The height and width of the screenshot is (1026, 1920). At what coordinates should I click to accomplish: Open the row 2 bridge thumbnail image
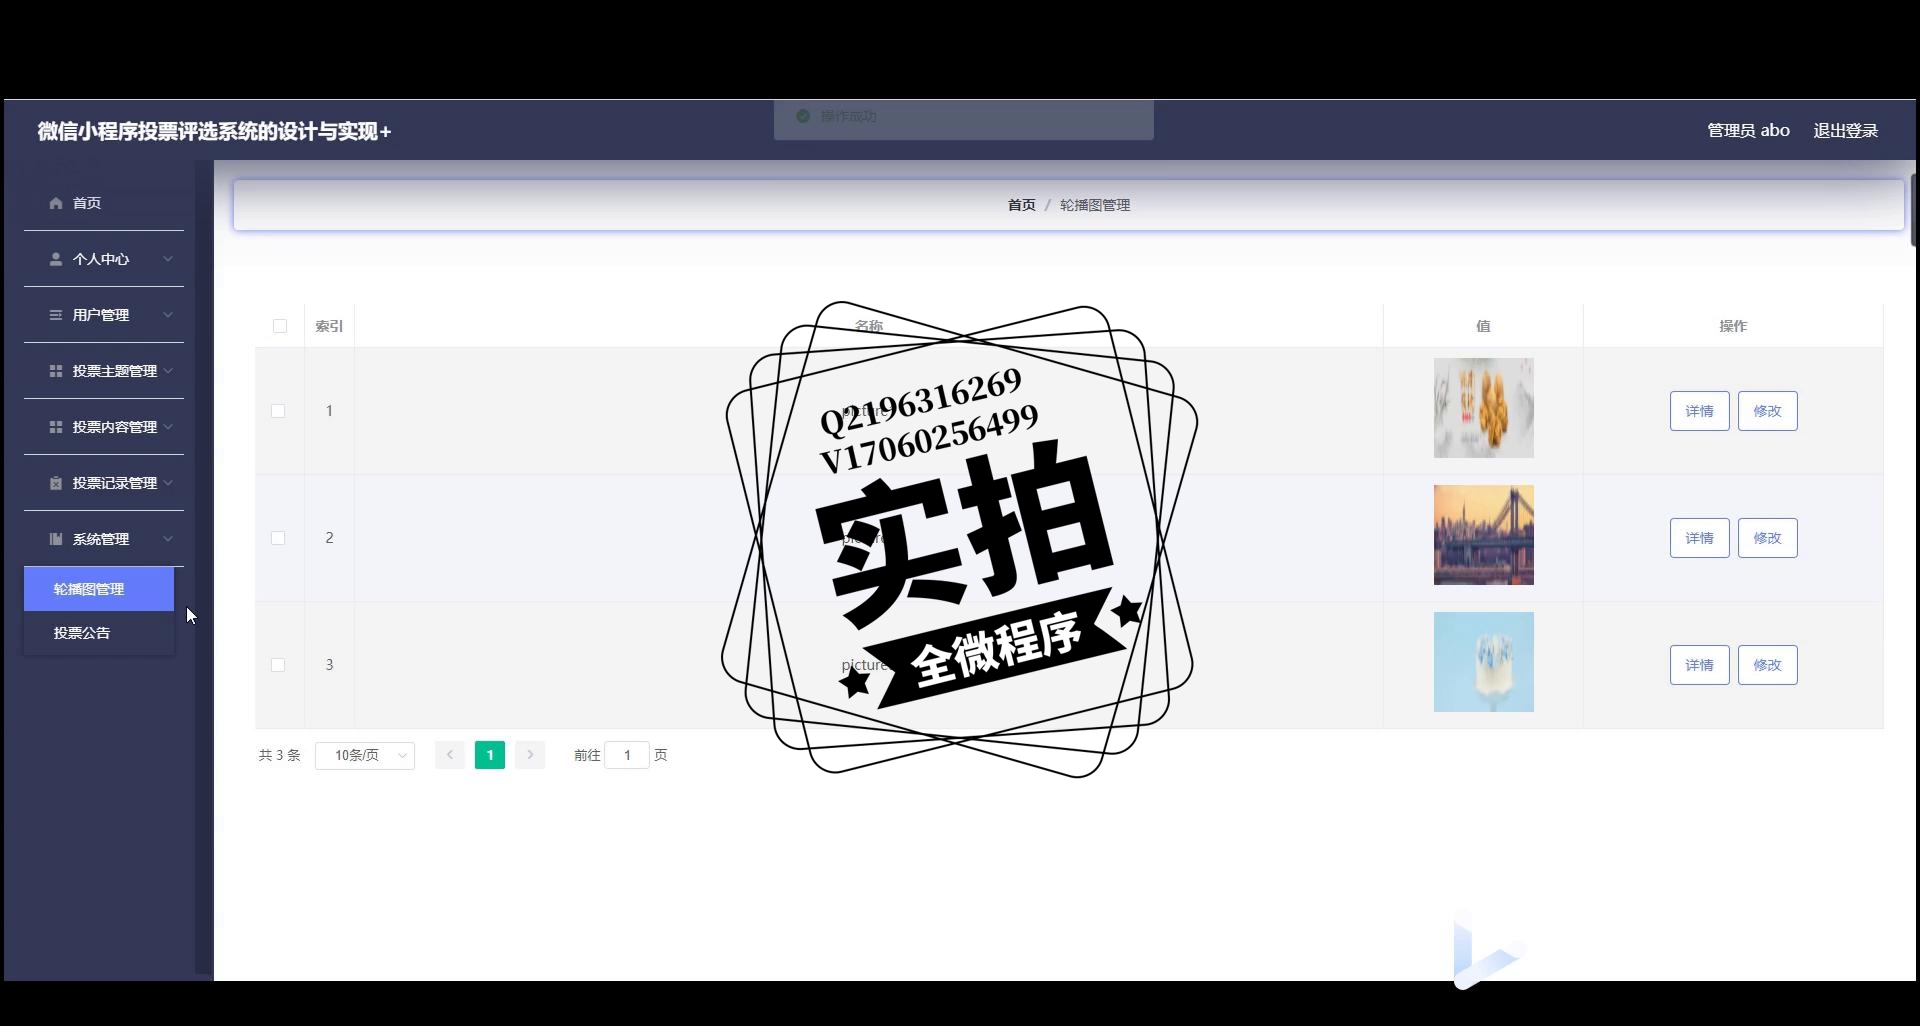pyautogui.click(x=1484, y=535)
